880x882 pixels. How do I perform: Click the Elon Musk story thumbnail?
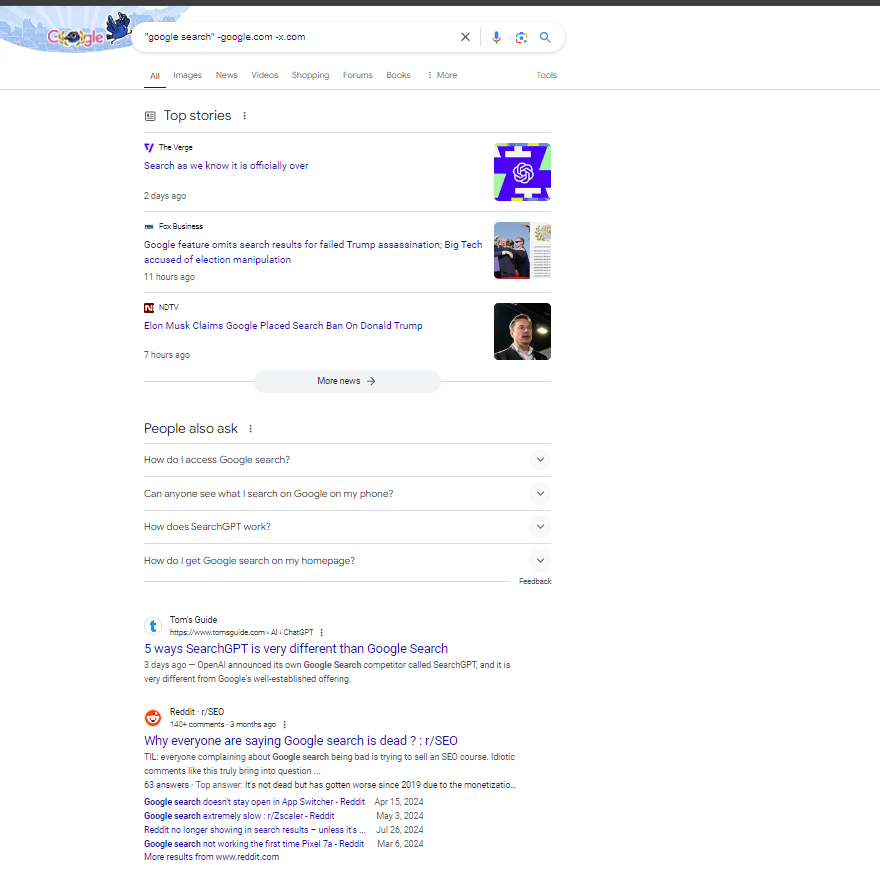point(522,331)
